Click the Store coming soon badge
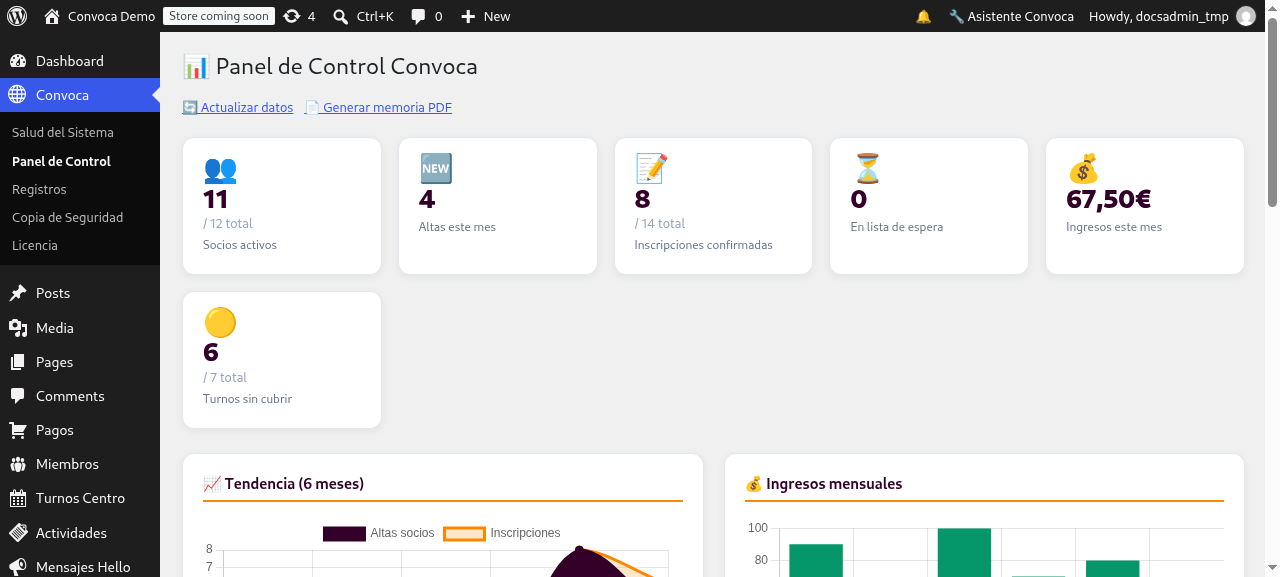Image resolution: width=1280 pixels, height=577 pixels. [219, 16]
